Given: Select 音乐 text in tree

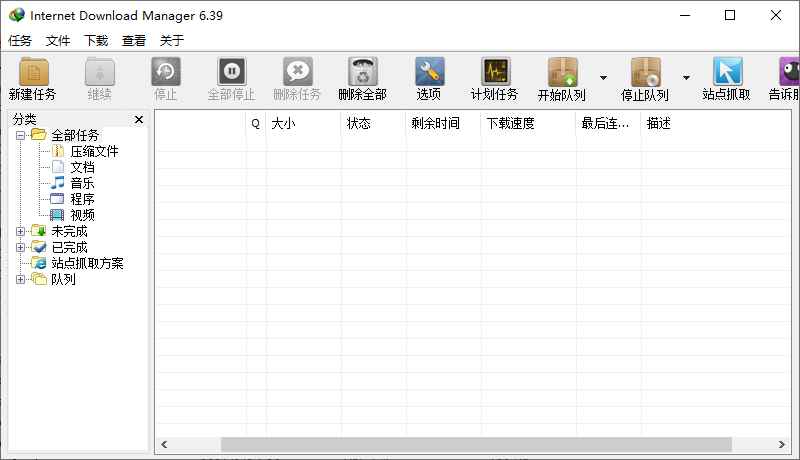Looking at the screenshot, I should click(82, 183).
